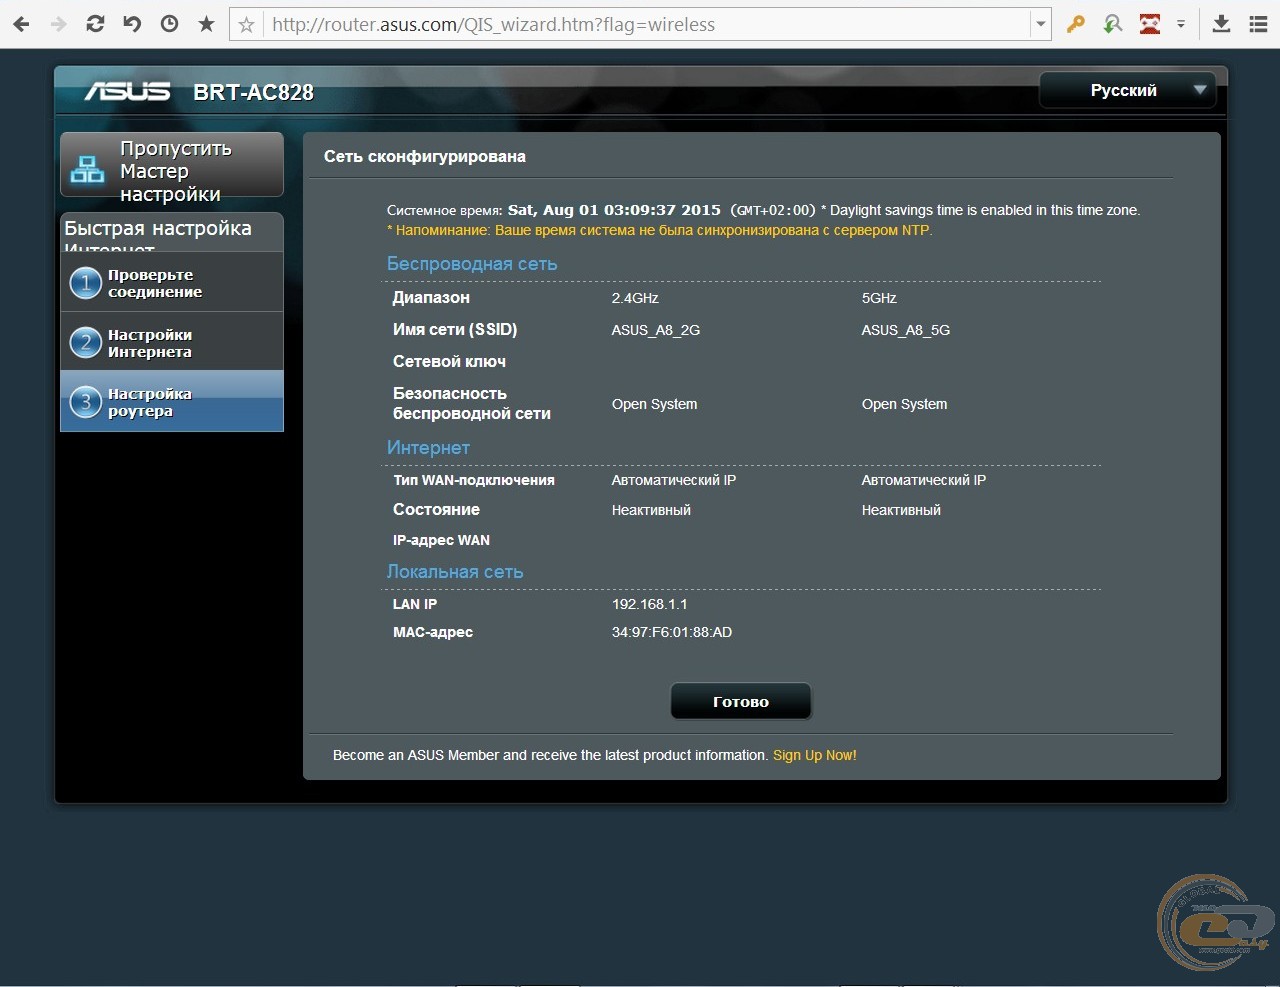Open the password key icon
The image size is (1280, 987).
tap(1076, 24)
